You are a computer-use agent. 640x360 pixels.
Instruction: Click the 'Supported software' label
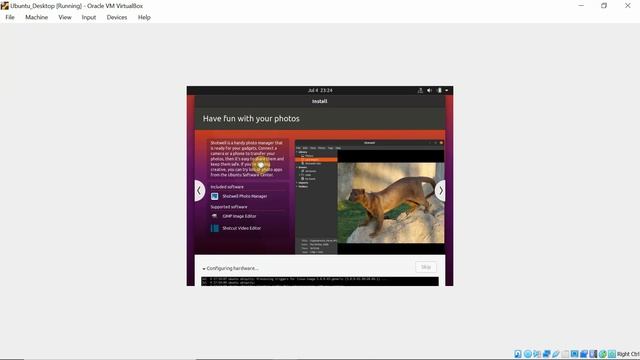coord(229,207)
